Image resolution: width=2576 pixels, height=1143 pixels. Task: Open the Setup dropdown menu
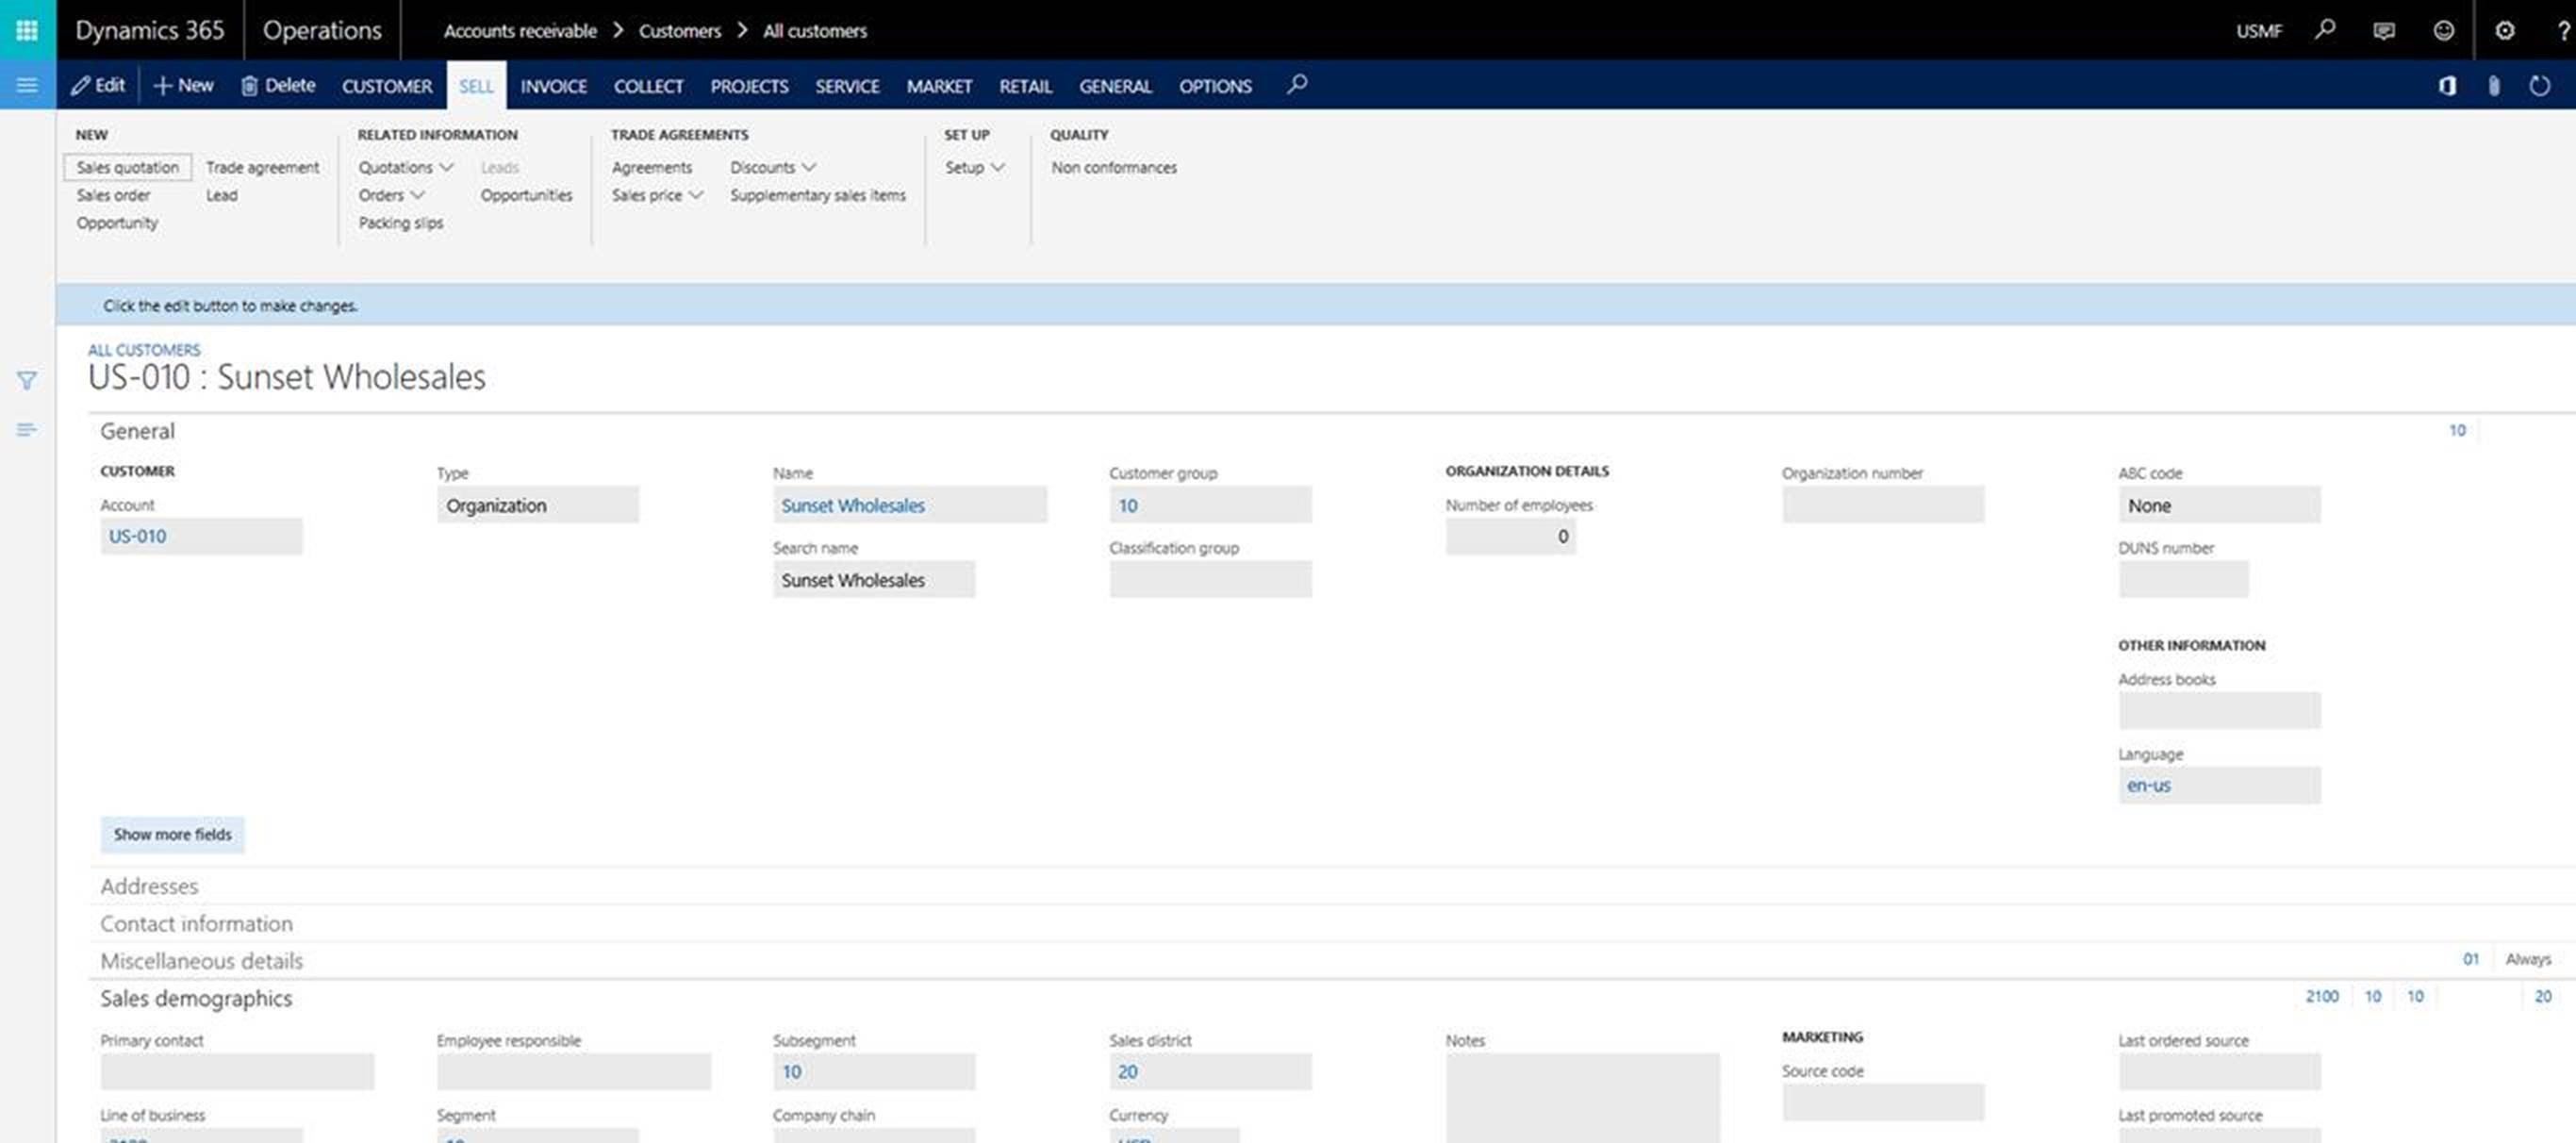click(974, 168)
